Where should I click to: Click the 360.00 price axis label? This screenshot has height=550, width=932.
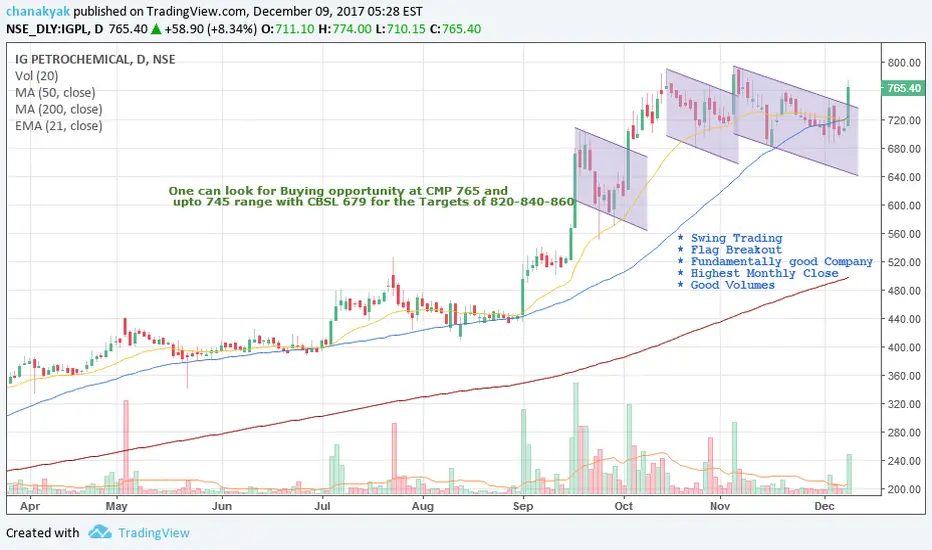coord(904,376)
